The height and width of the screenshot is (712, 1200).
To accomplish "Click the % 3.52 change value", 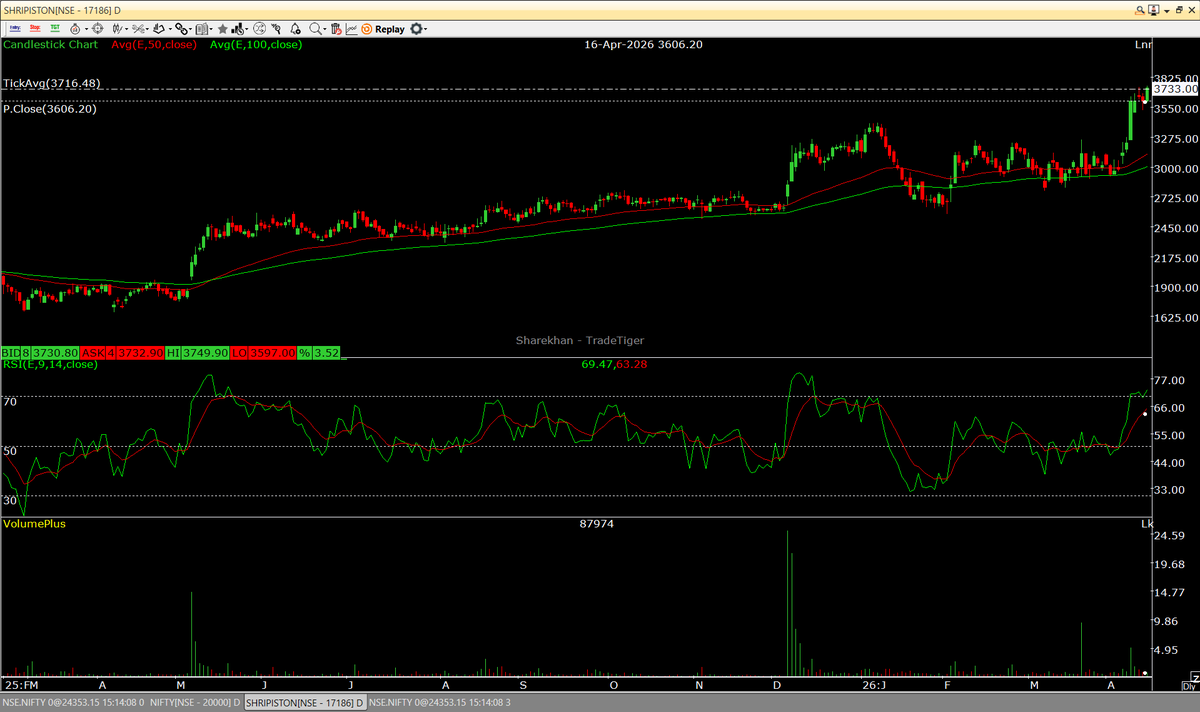I will click(x=327, y=352).
